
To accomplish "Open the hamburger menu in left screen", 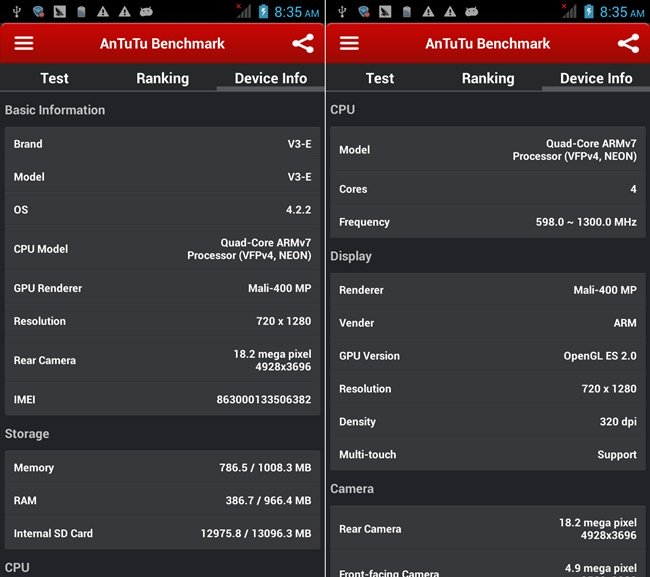I will pos(24,44).
